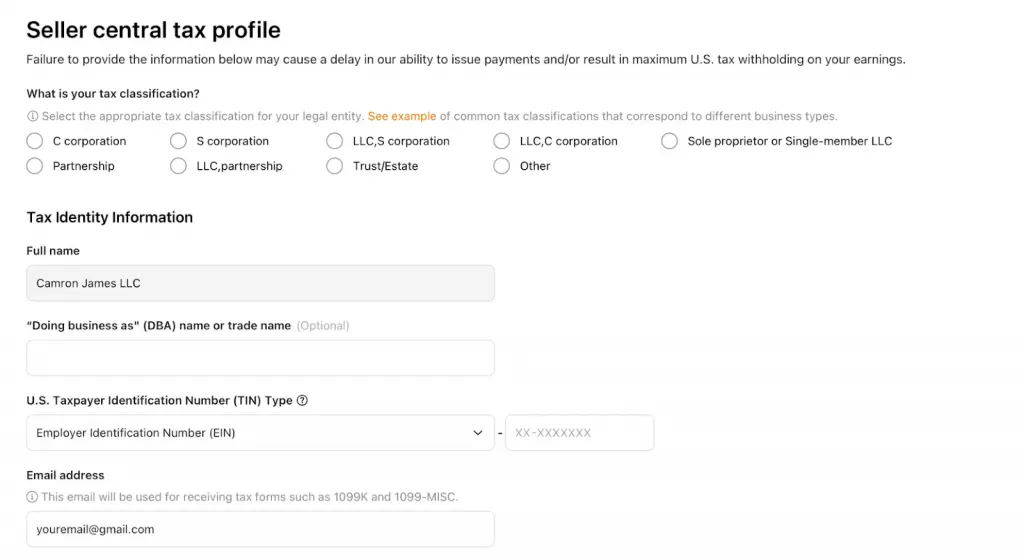This screenshot has width=1024, height=555.
Task: Choose the Trust/Estate option
Action: (334, 166)
